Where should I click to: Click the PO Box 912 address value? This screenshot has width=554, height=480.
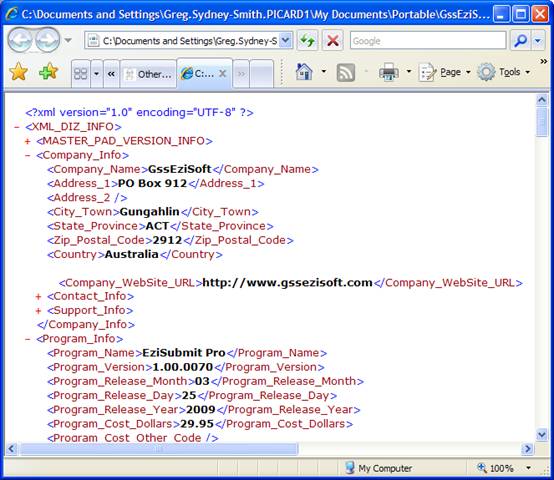152,183
